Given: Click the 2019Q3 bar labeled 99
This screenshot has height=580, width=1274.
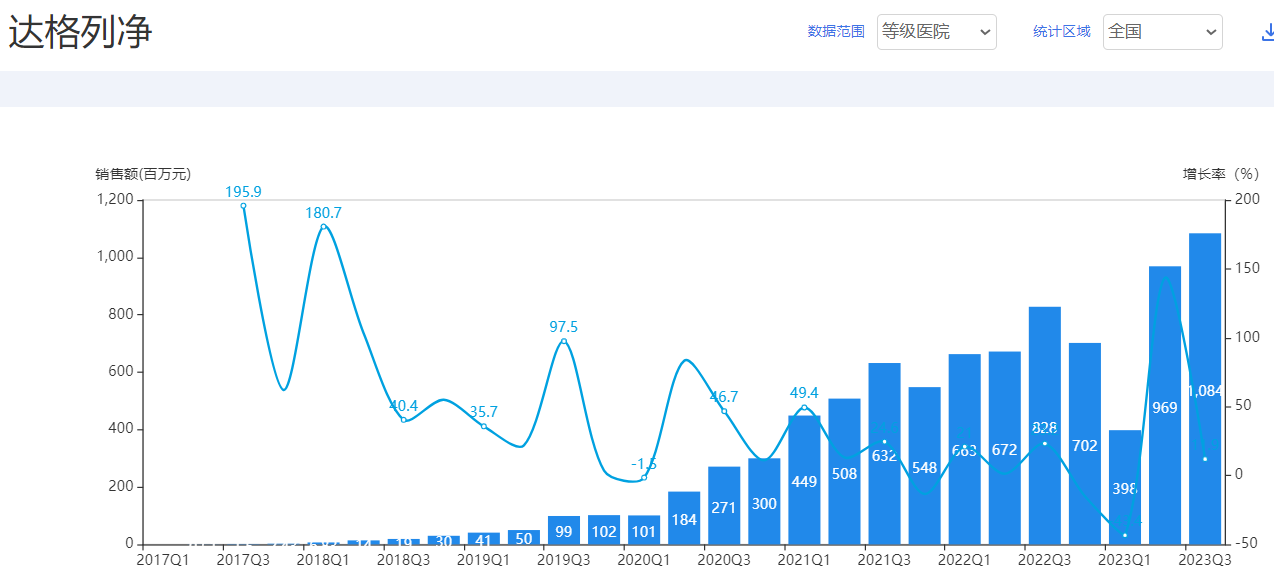Looking at the screenshot, I should (x=564, y=530).
